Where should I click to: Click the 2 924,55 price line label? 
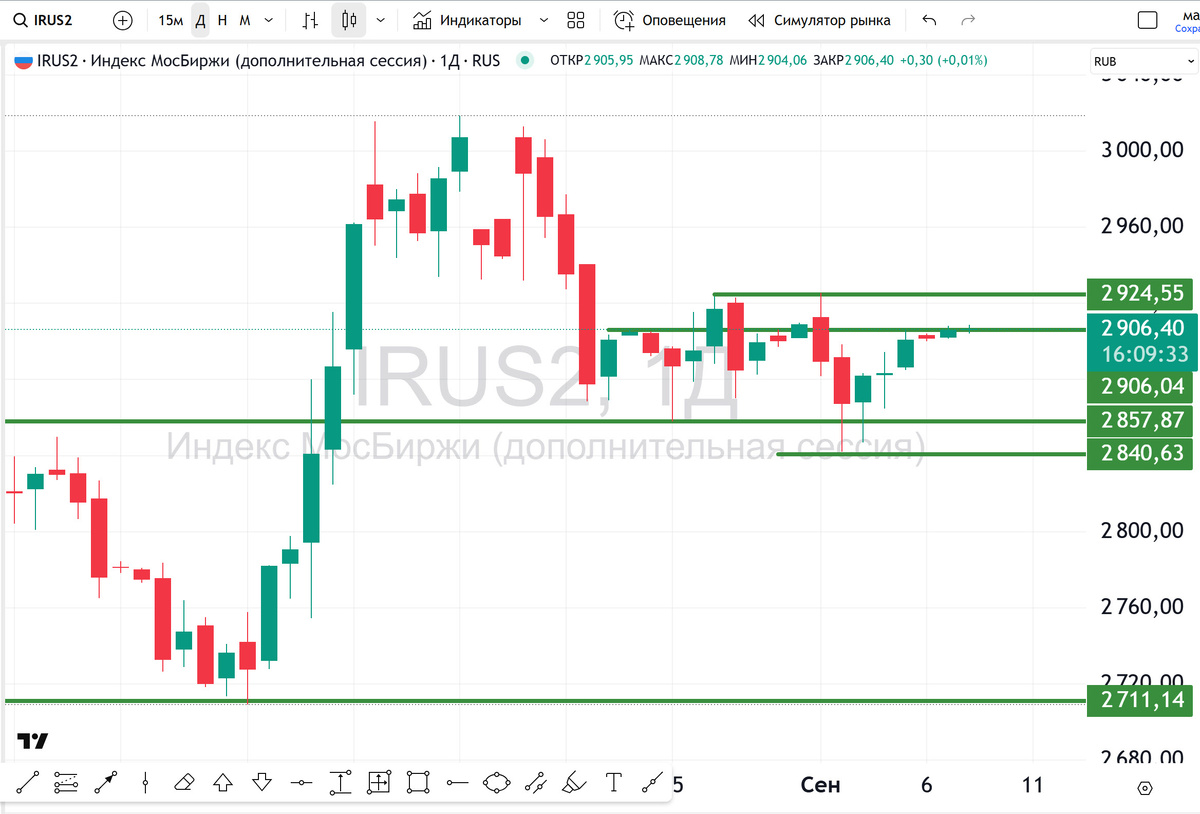1141,294
